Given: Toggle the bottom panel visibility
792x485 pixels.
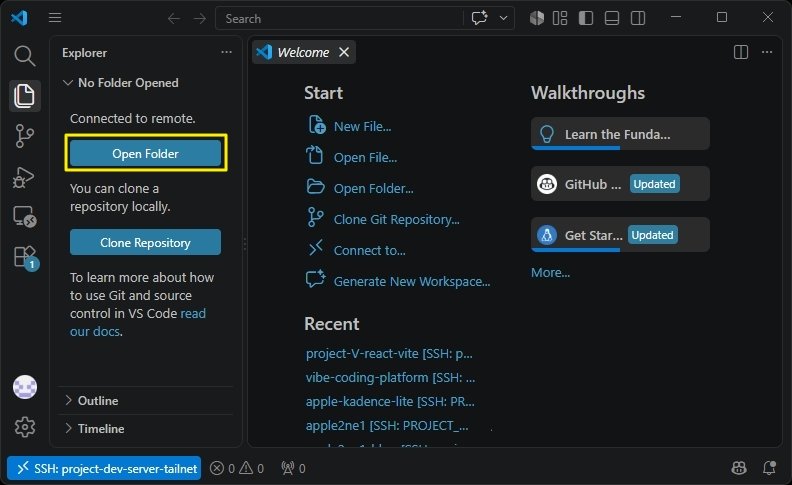Looking at the screenshot, I should click(612, 18).
